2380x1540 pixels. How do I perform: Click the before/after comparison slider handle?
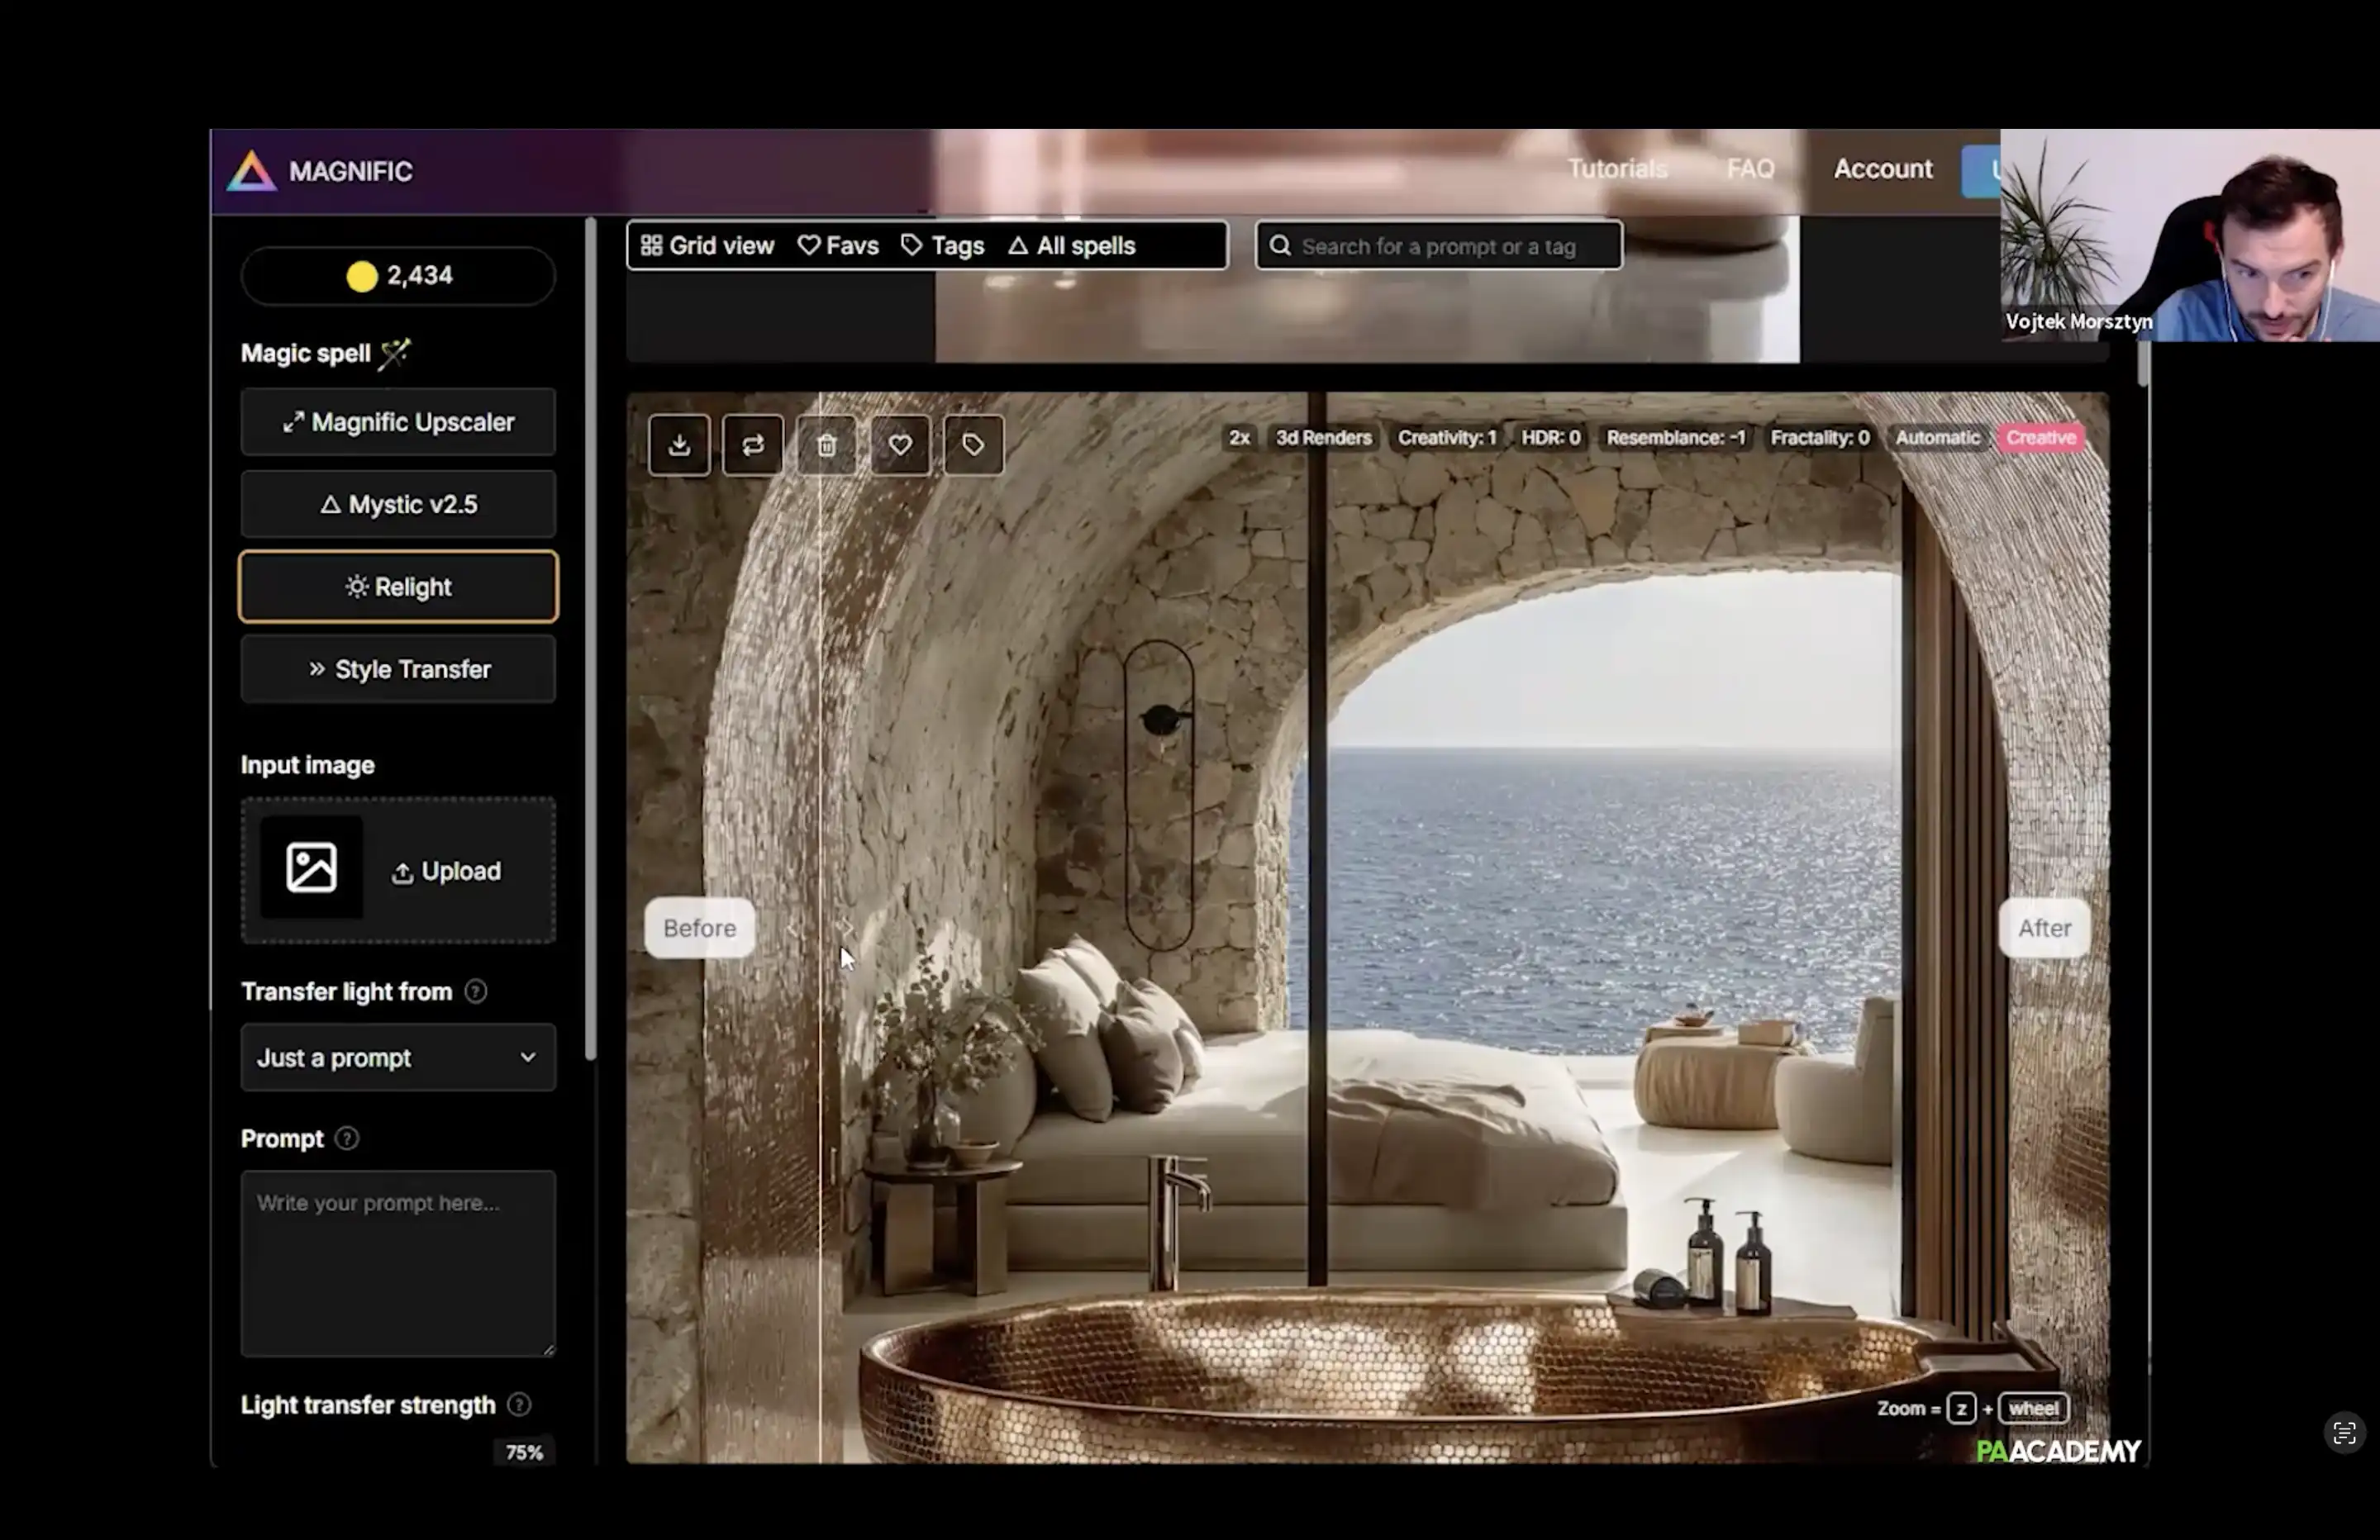[820, 930]
